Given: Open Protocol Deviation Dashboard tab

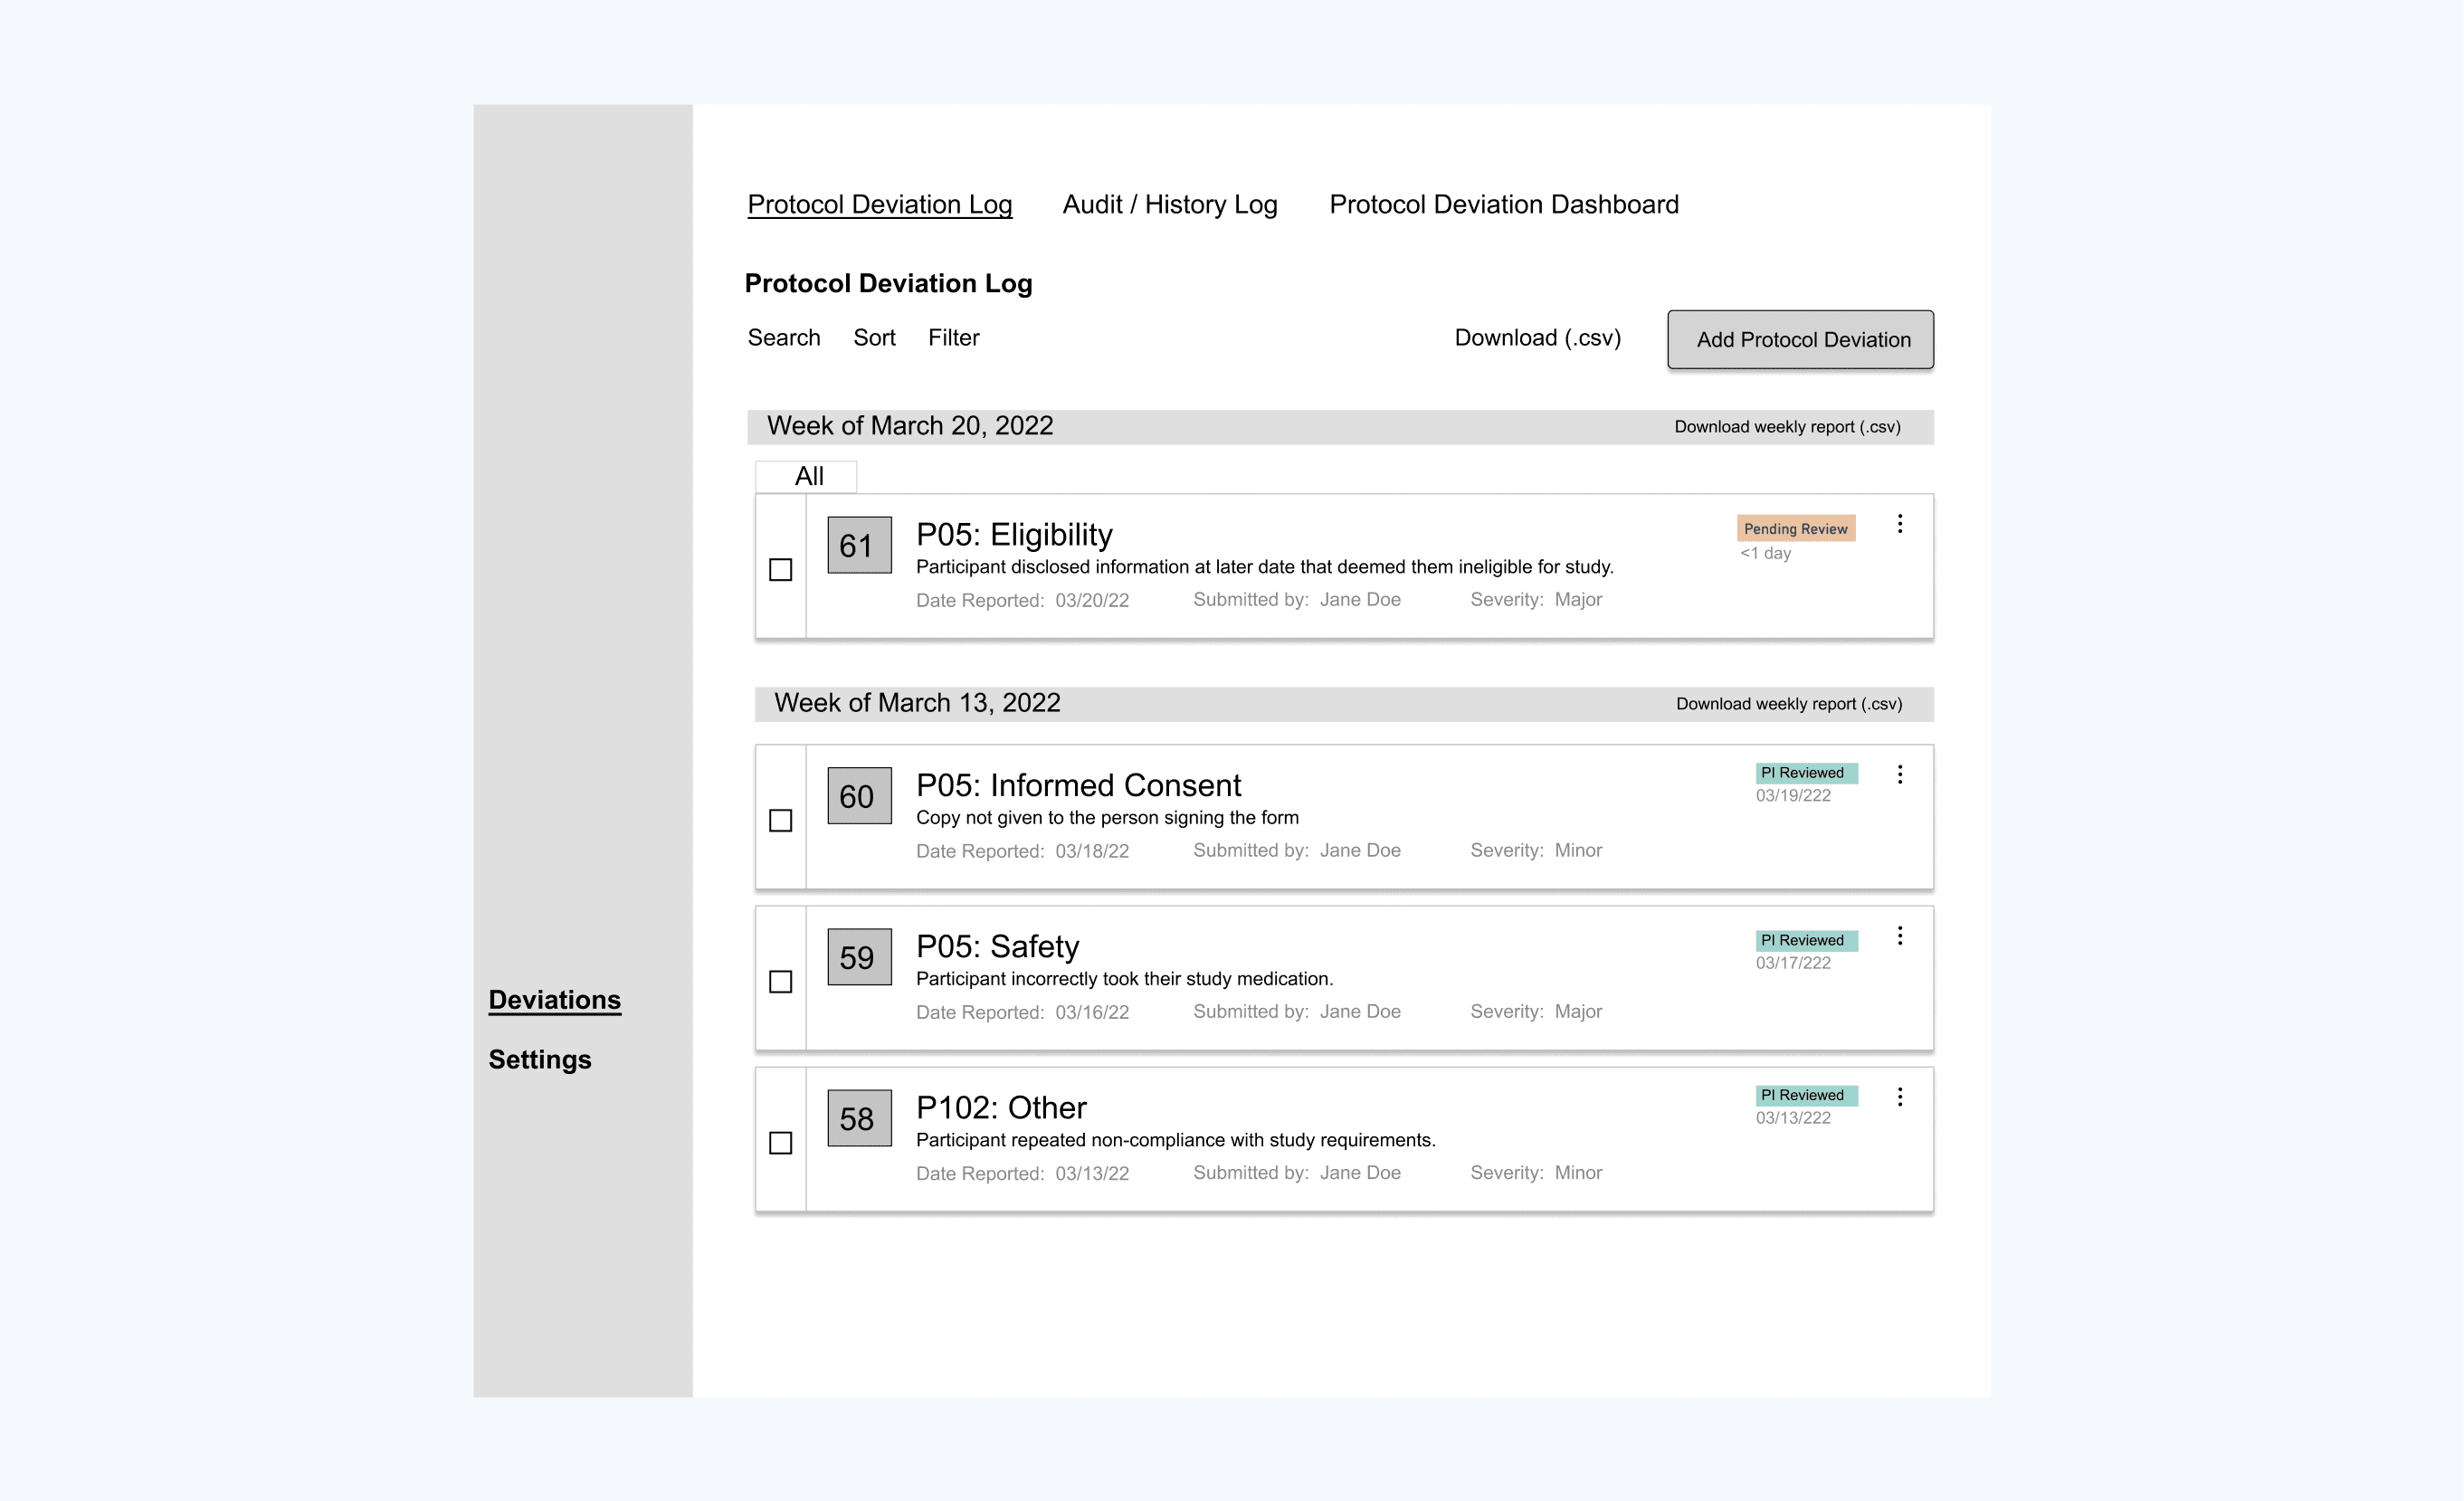Looking at the screenshot, I should coord(1503,205).
